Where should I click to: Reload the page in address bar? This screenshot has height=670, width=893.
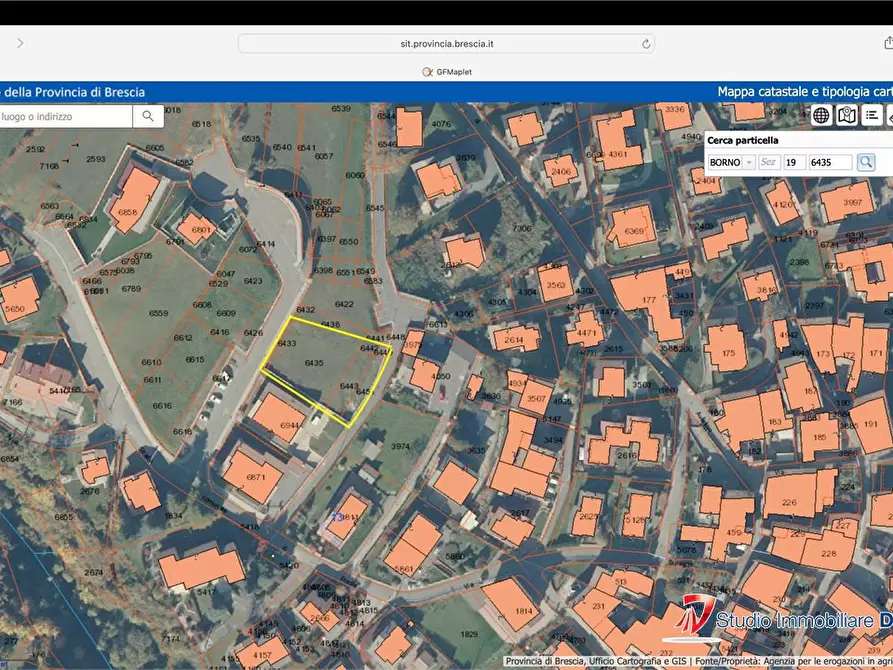click(x=647, y=44)
